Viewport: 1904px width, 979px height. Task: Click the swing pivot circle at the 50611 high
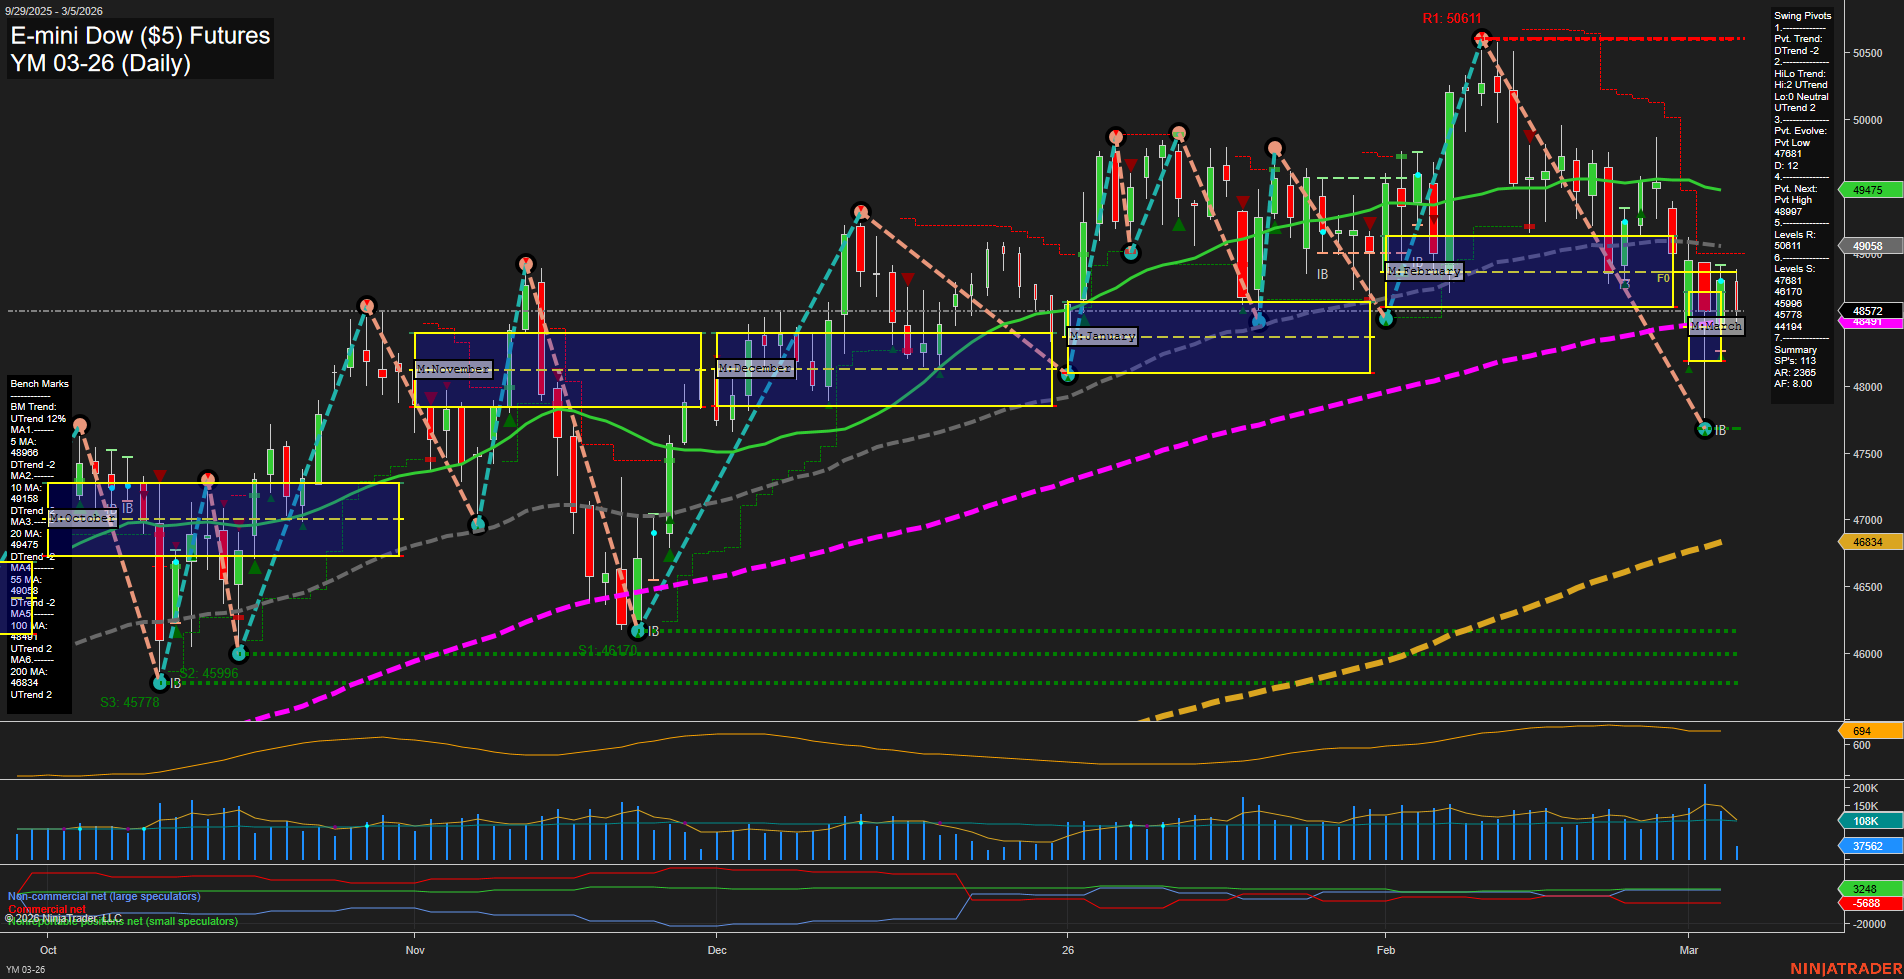tap(1481, 38)
